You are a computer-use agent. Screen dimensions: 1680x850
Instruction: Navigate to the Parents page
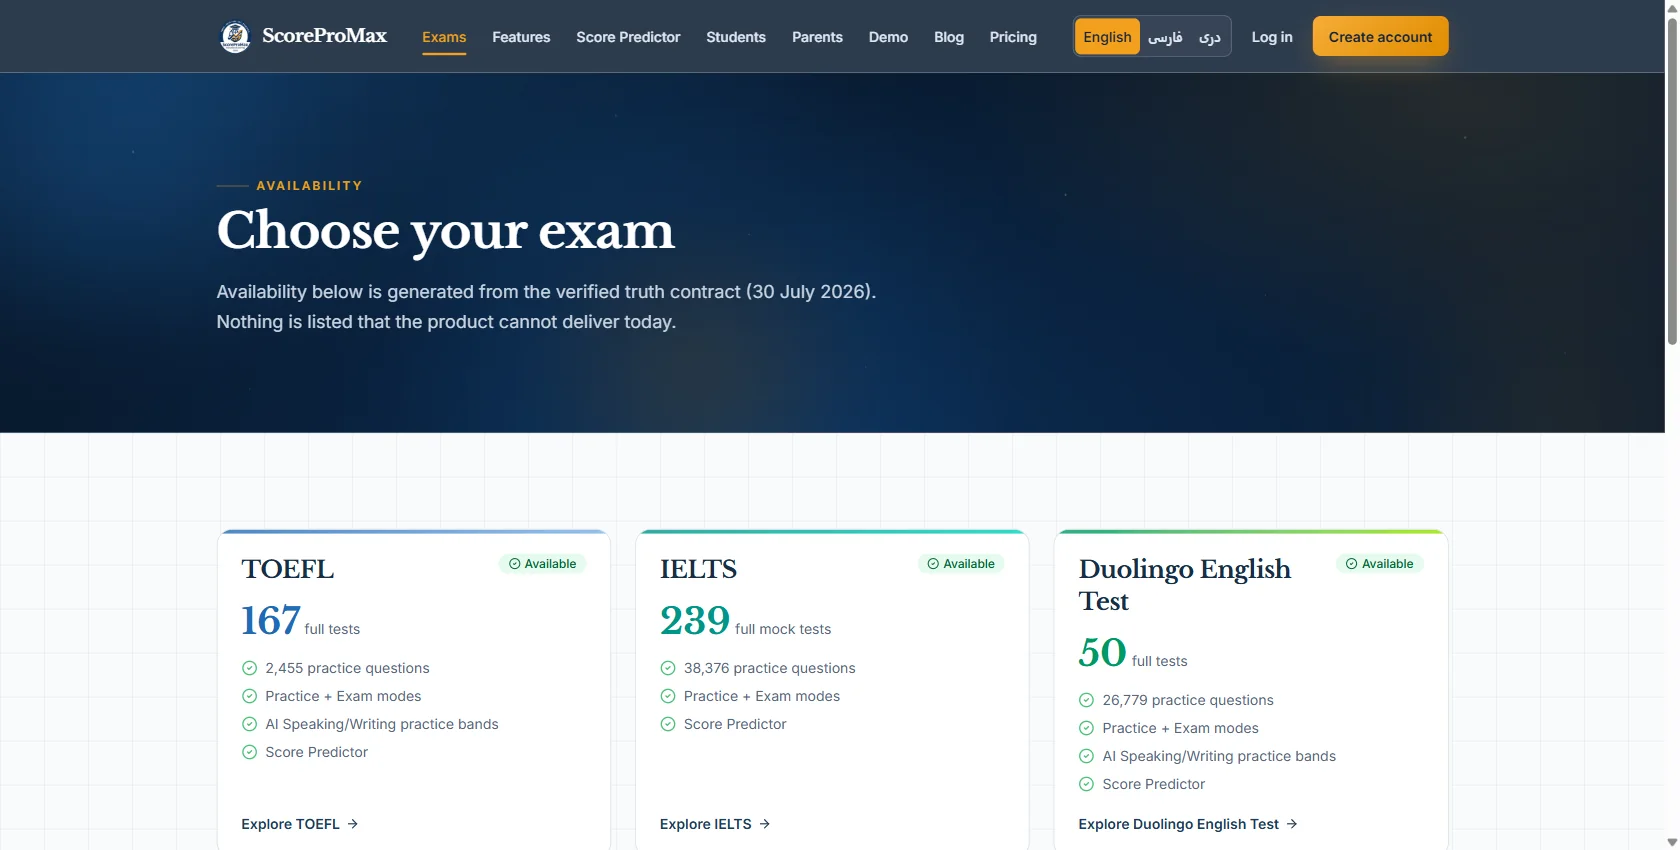coord(817,37)
